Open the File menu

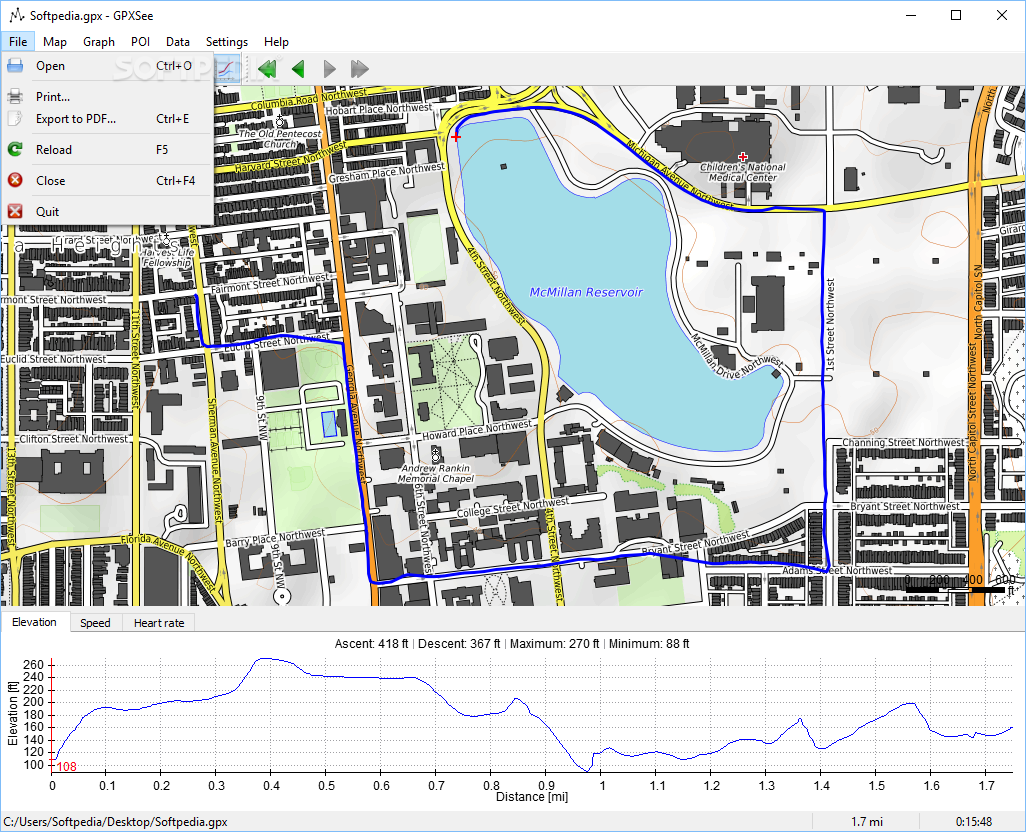18,42
